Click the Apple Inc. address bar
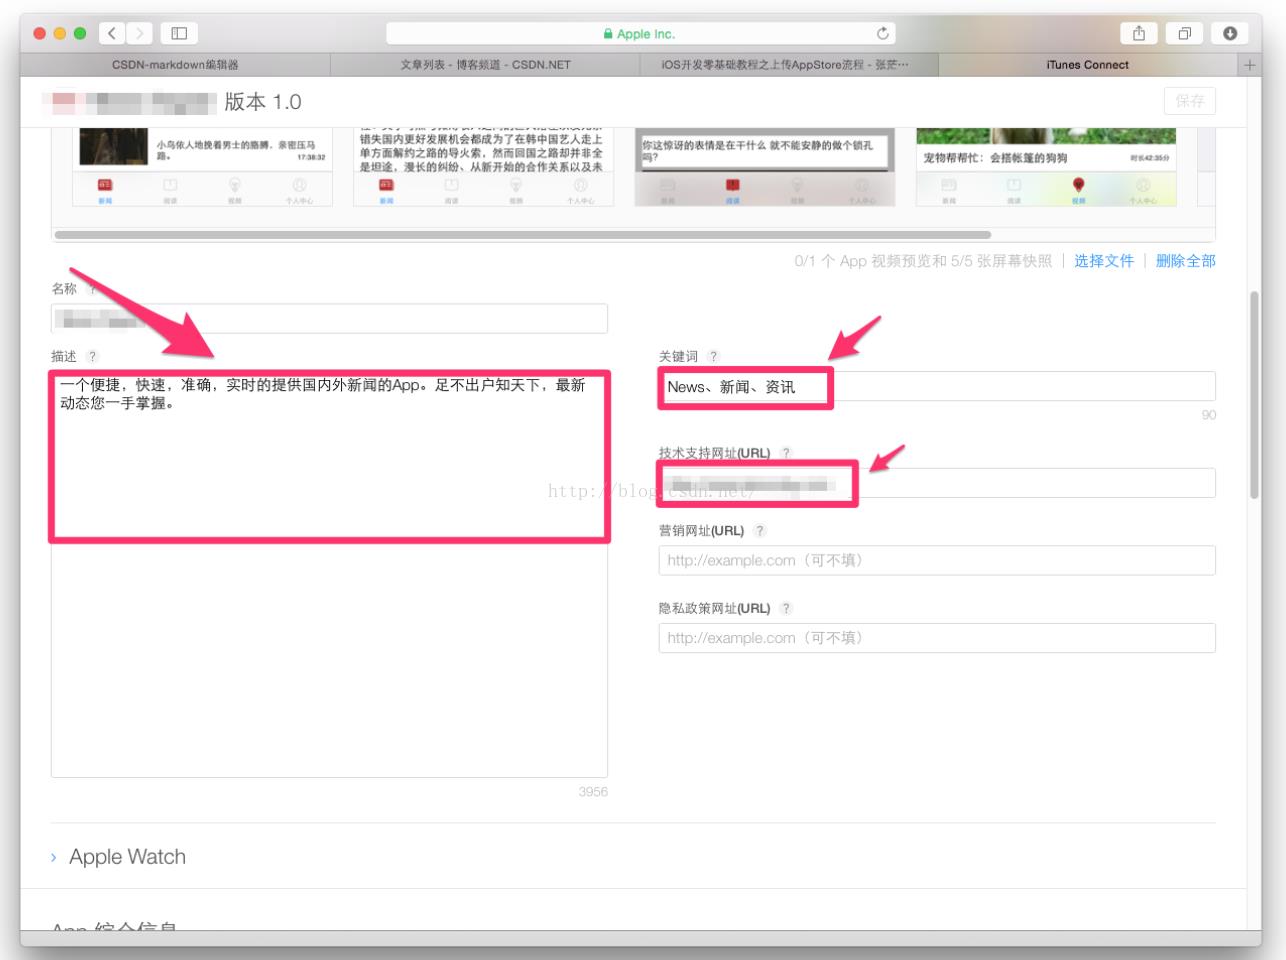 641,33
